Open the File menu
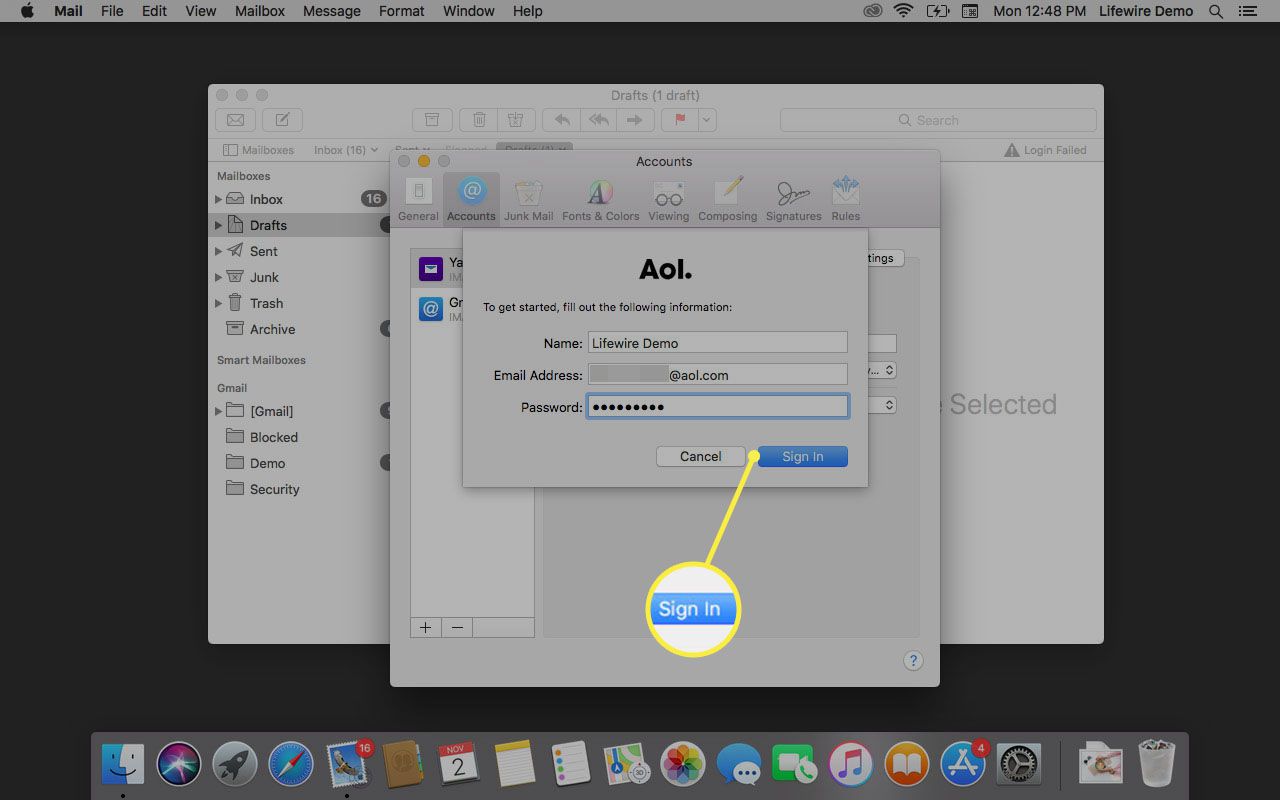Screen dimensions: 1280x800 pos(112,11)
